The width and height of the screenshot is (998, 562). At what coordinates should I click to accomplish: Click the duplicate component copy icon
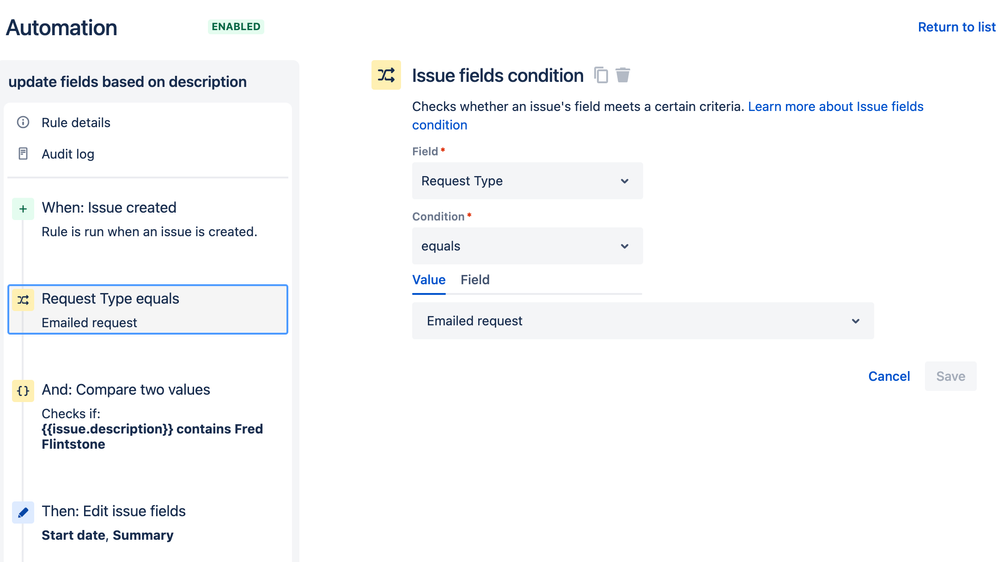click(x=601, y=75)
